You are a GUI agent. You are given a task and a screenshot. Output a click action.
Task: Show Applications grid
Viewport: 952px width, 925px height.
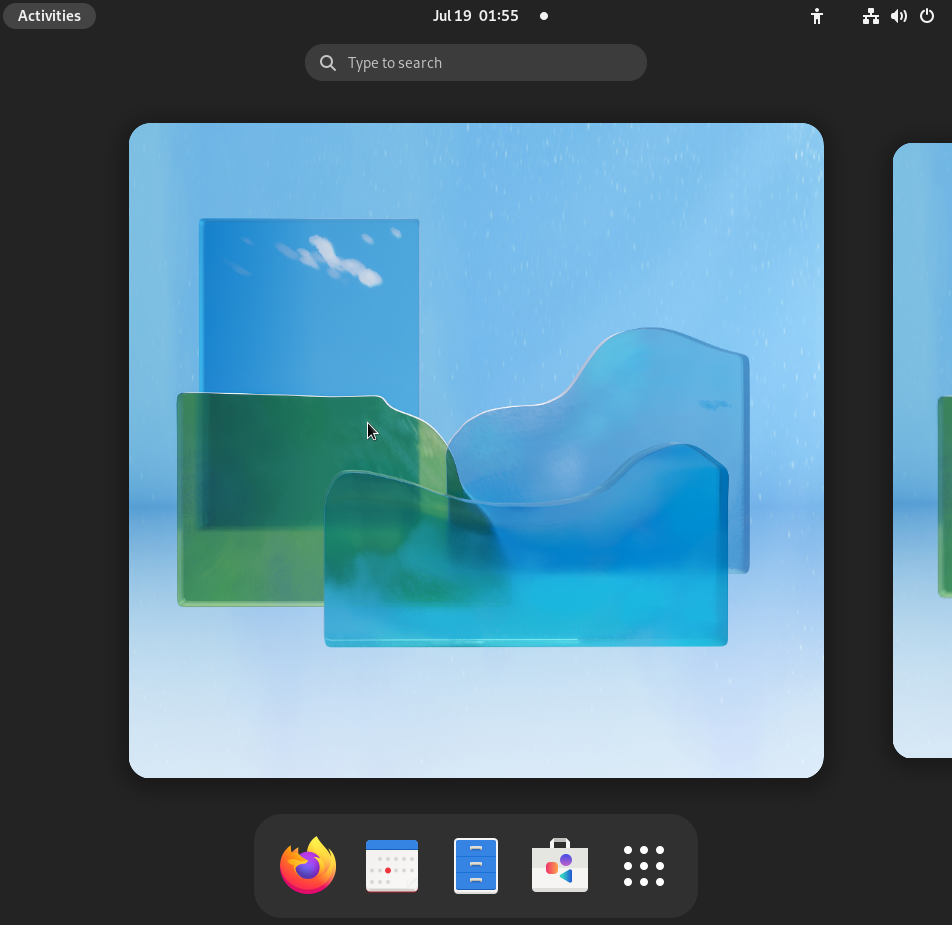(644, 866)
